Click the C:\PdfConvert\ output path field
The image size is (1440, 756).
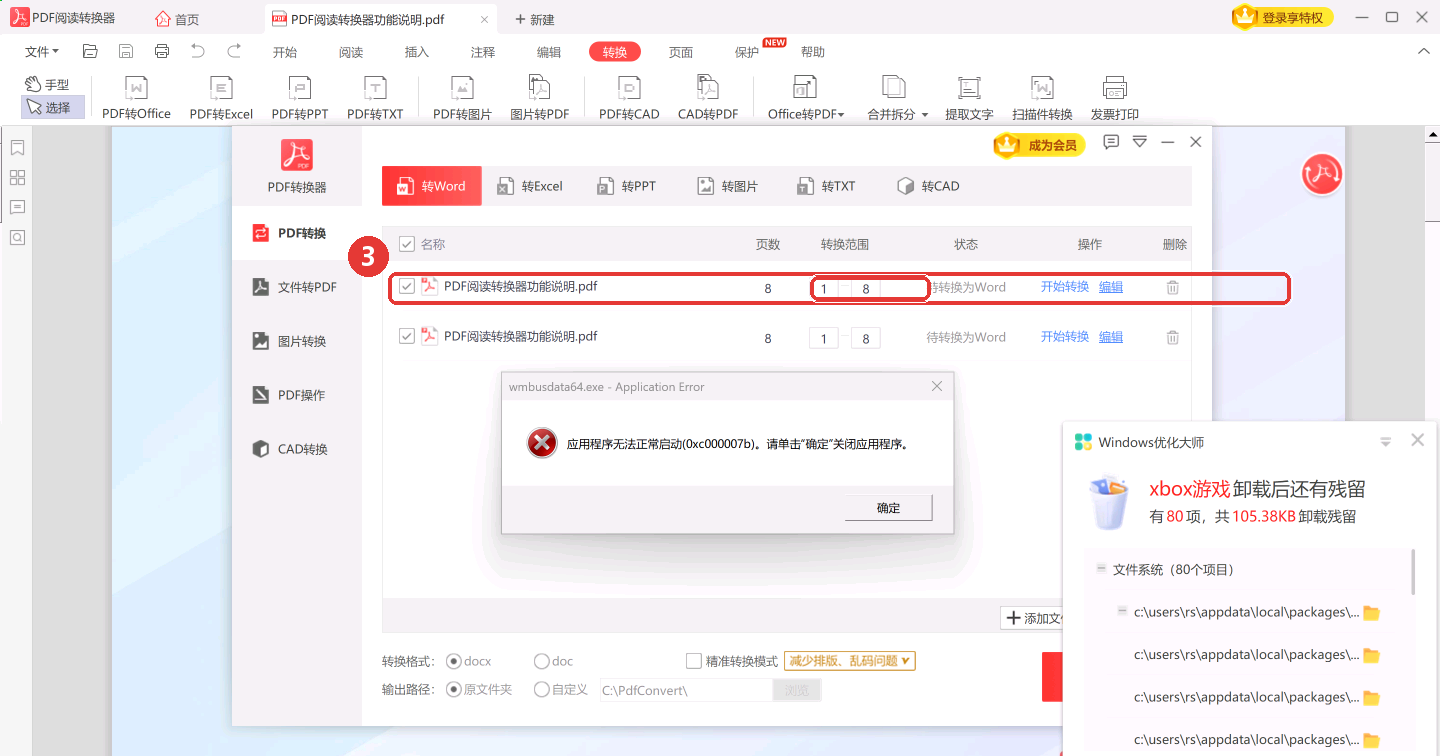coord(686,690)
